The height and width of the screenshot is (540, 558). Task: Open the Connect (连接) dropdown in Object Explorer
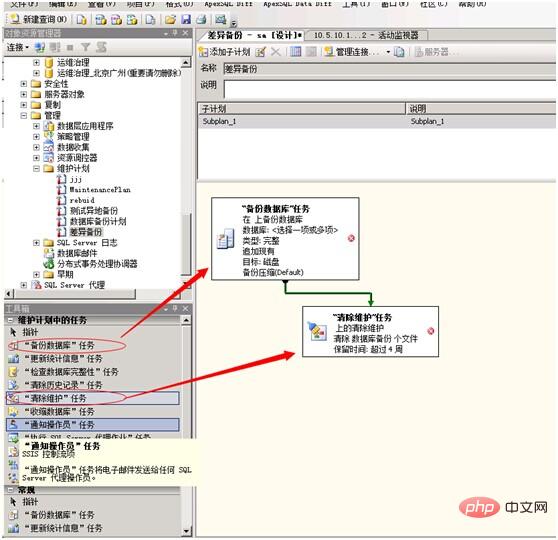click(x=18, y=47)
